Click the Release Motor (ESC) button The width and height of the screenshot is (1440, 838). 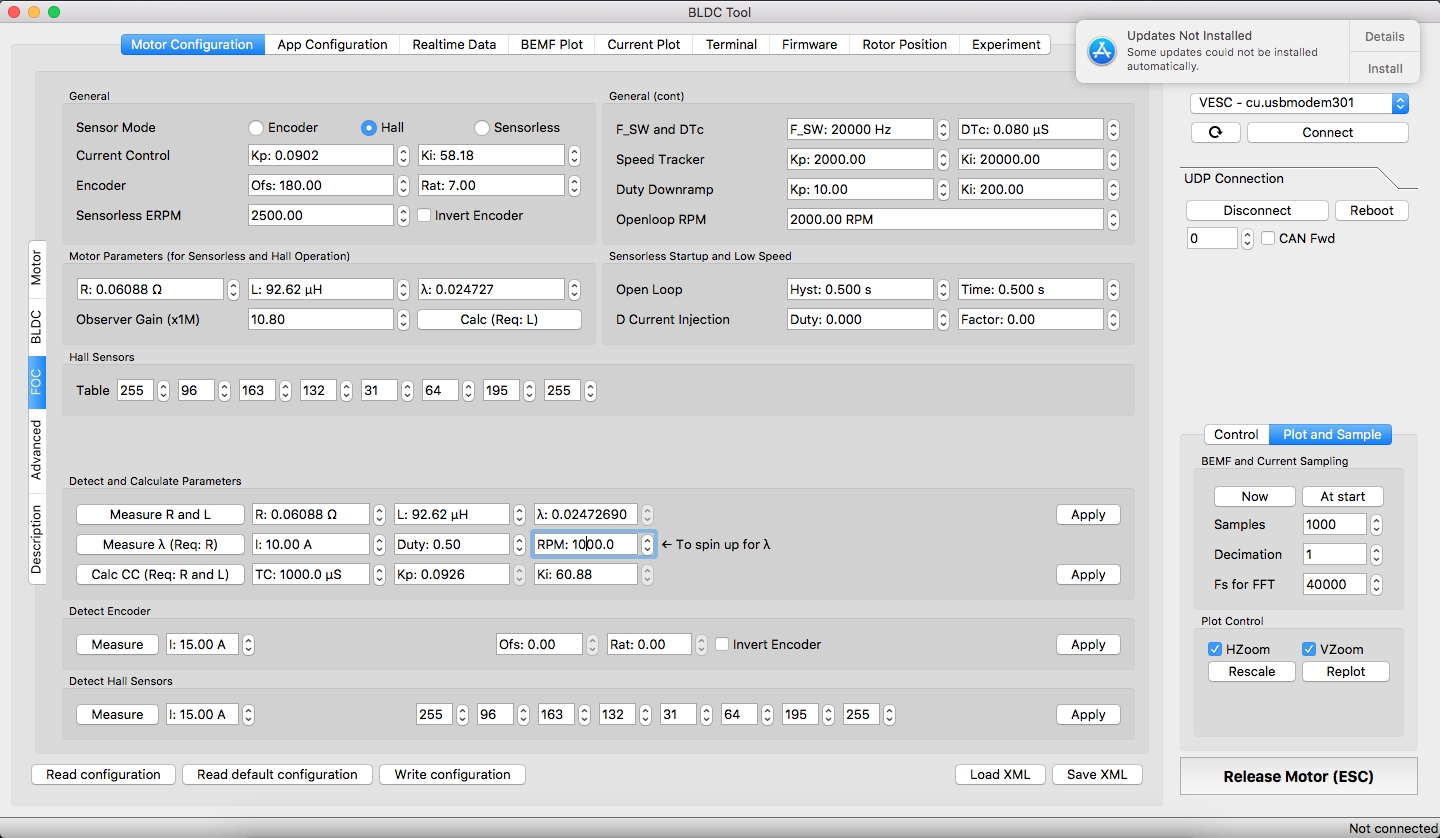tap(1298, 776)
